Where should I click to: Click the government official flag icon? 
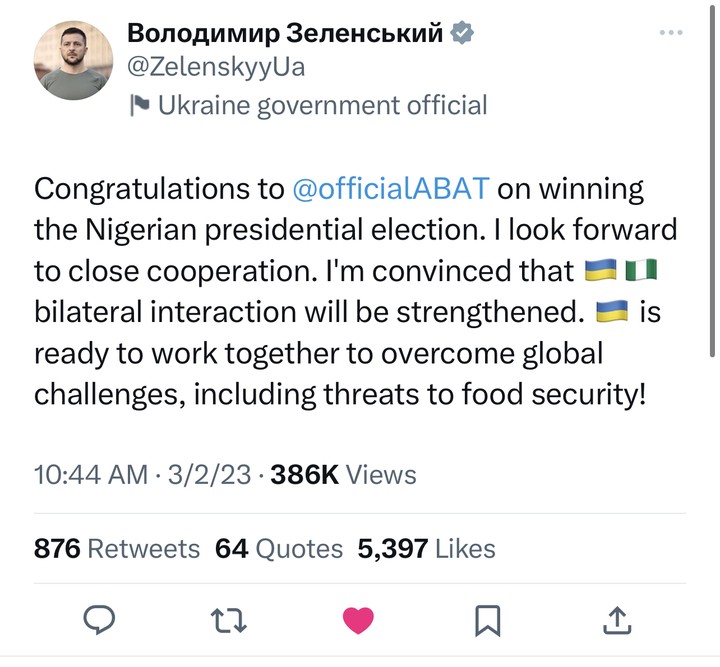click(x=141, y=104)
